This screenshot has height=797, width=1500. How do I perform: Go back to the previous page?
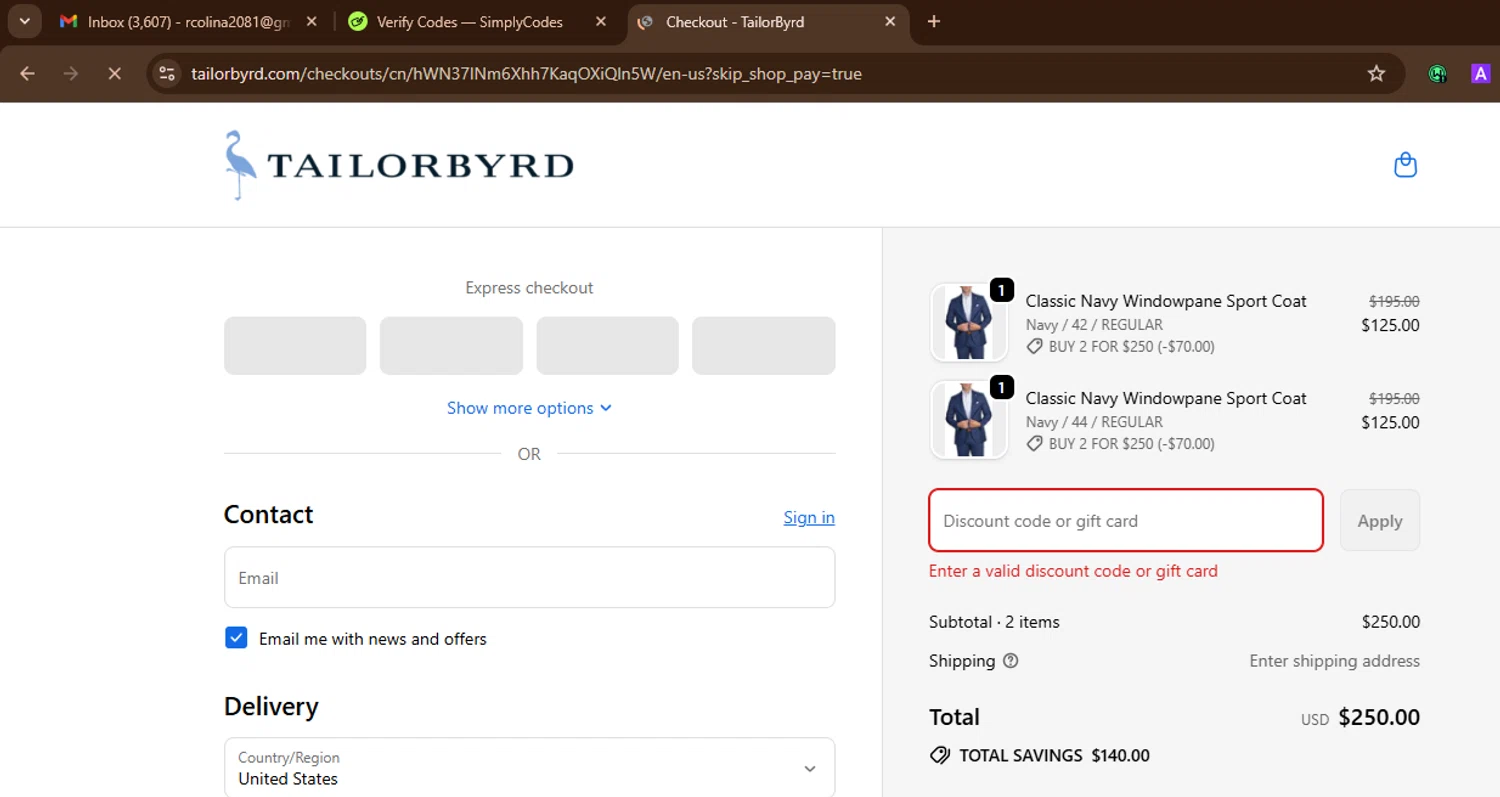(27, 73)
